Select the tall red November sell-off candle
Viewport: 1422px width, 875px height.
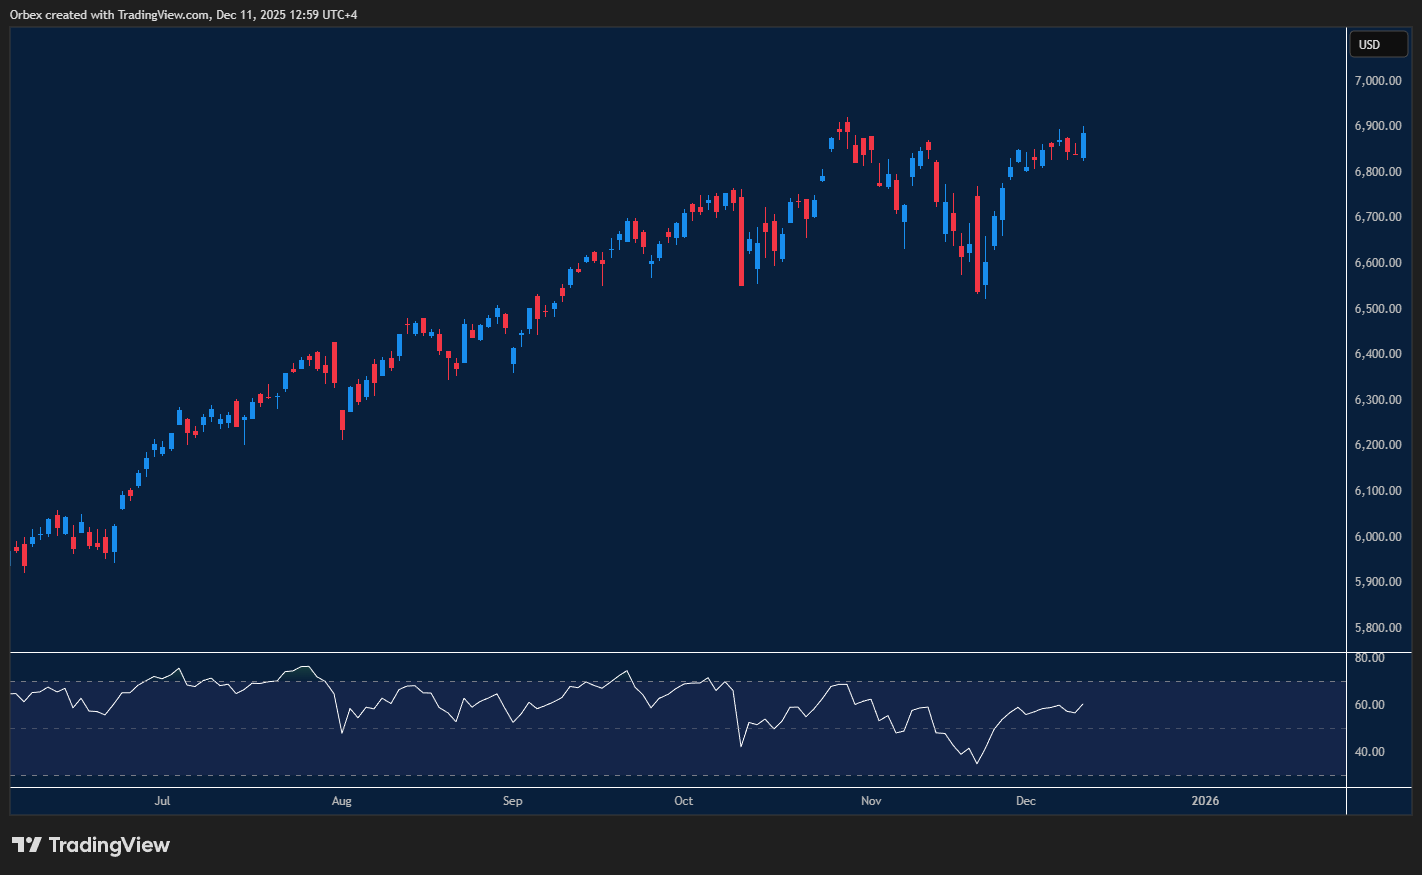(978, 243)
